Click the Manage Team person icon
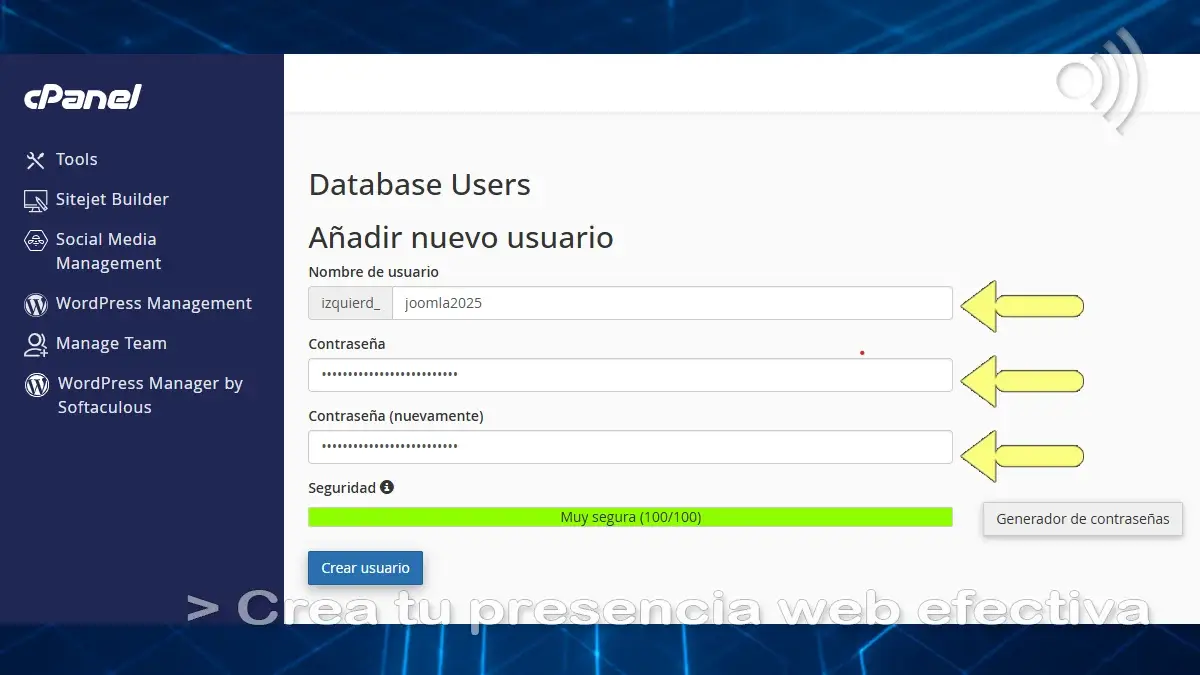The width and height of the screenshot is (1200, 675). 36,344
